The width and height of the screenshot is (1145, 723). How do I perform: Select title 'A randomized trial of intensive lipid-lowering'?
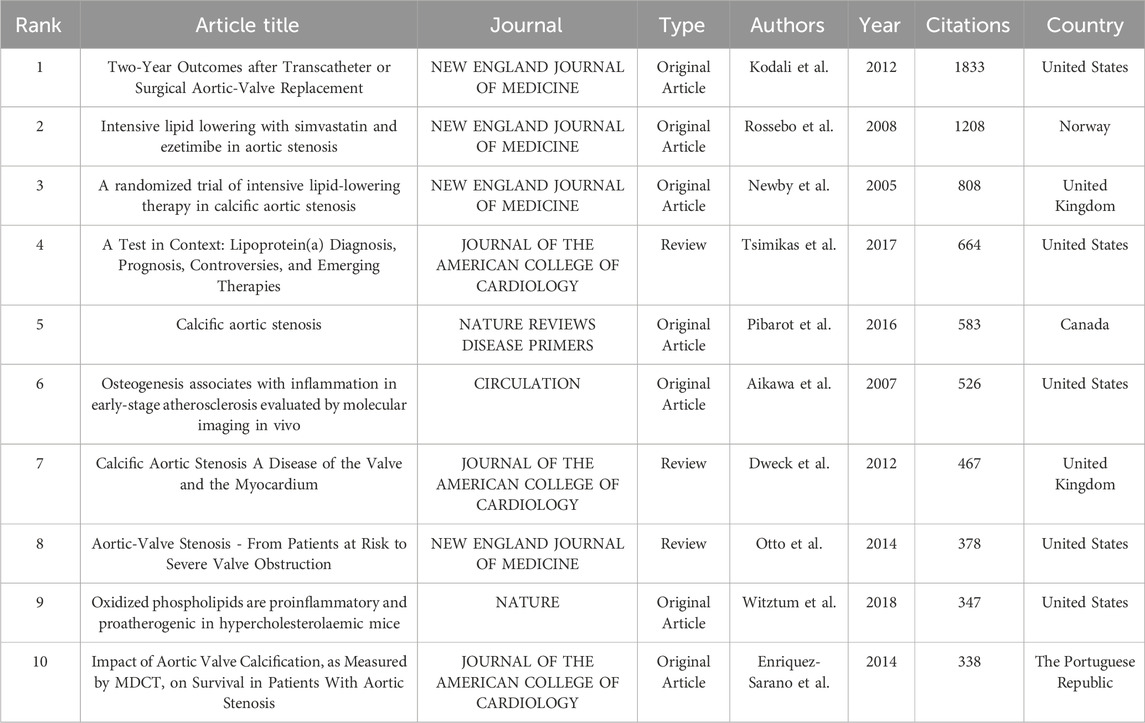249,196
